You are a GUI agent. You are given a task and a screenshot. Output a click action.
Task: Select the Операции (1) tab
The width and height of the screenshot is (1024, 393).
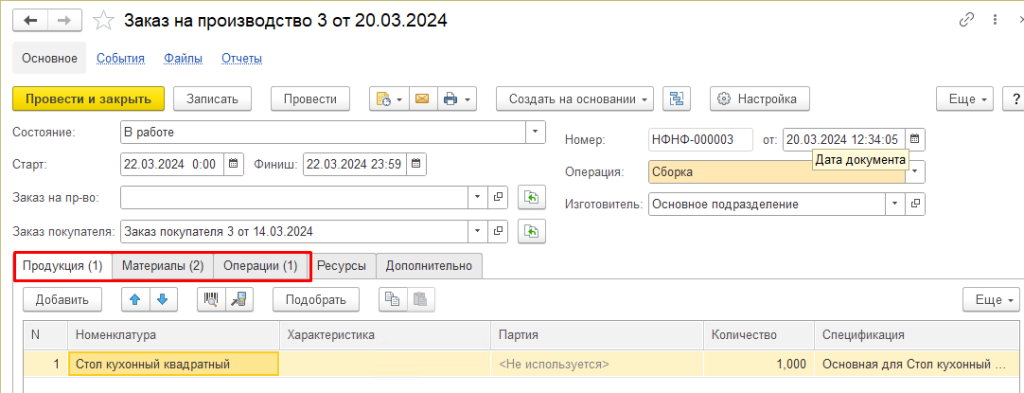tap(261, 266)
